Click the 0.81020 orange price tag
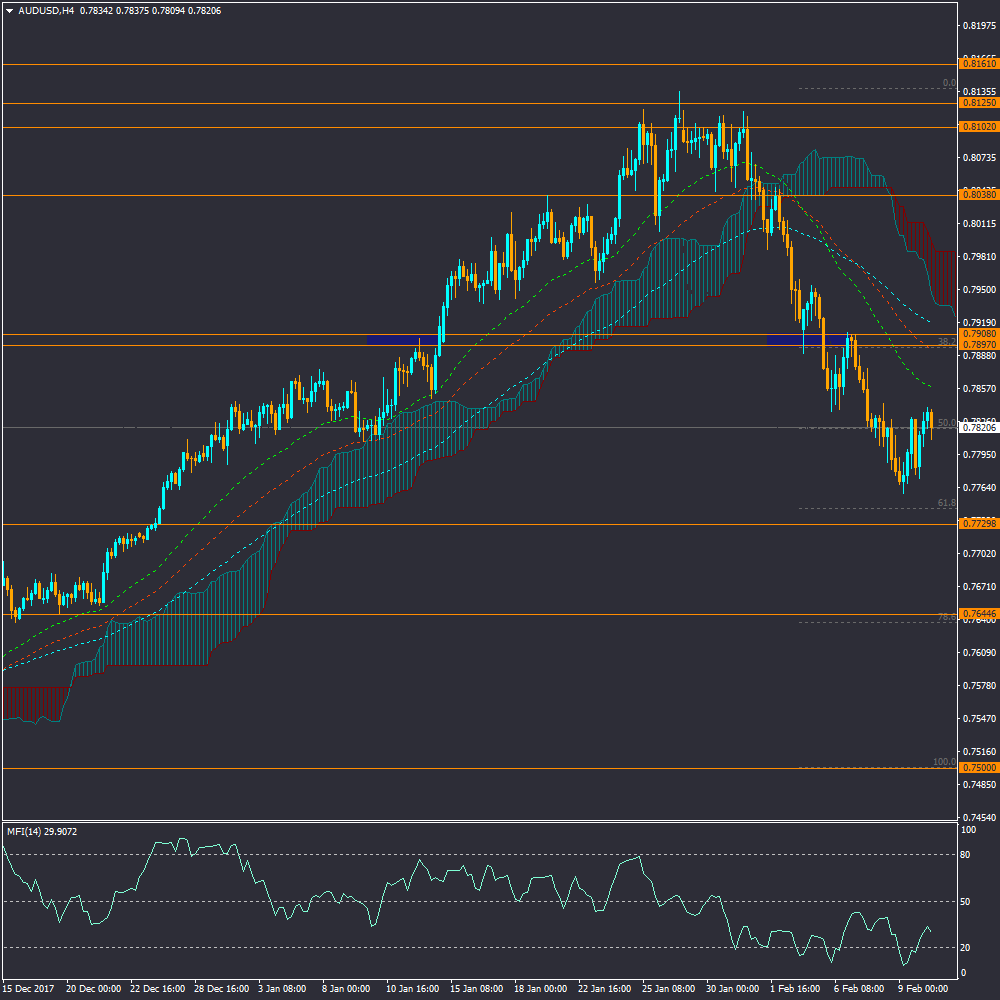Viewport: 1000px width, 1000px height. [977, 127]
